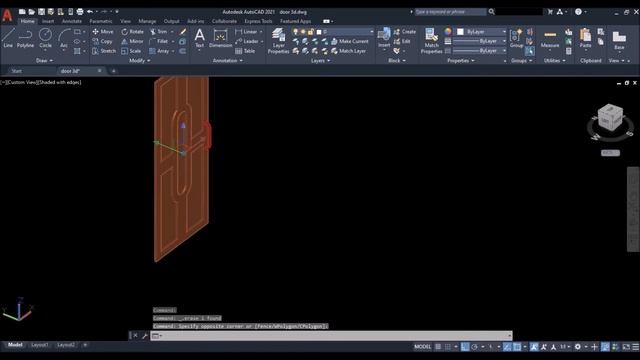Click the Match Properties tool
The height and width of the screenshot is (360, 640).
[431, 41]
